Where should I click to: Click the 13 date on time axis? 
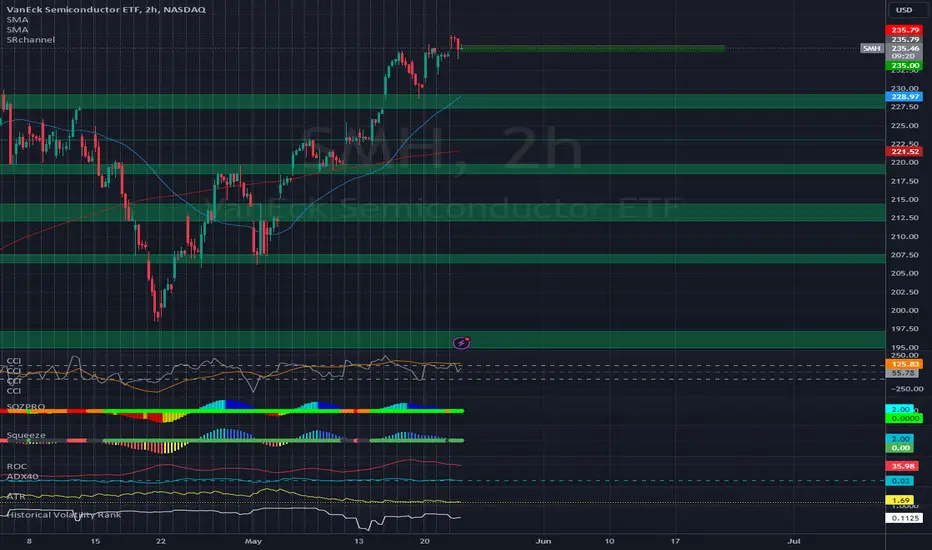click(x=358, y=541)
